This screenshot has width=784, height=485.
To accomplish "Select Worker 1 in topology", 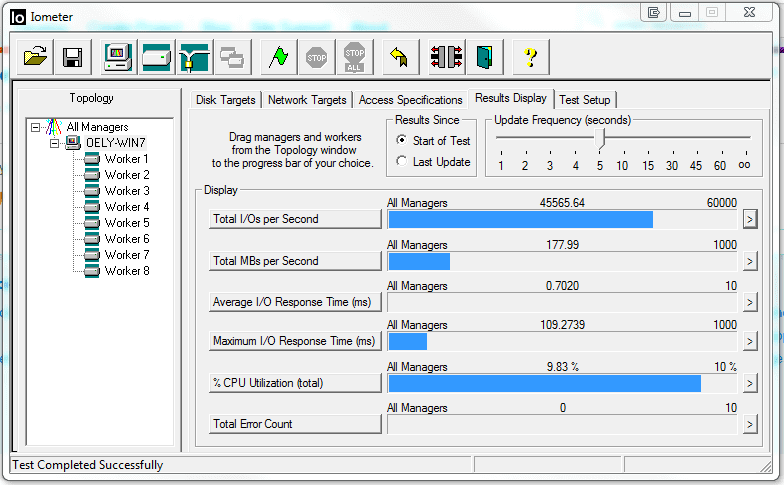I will pos(126,159).
